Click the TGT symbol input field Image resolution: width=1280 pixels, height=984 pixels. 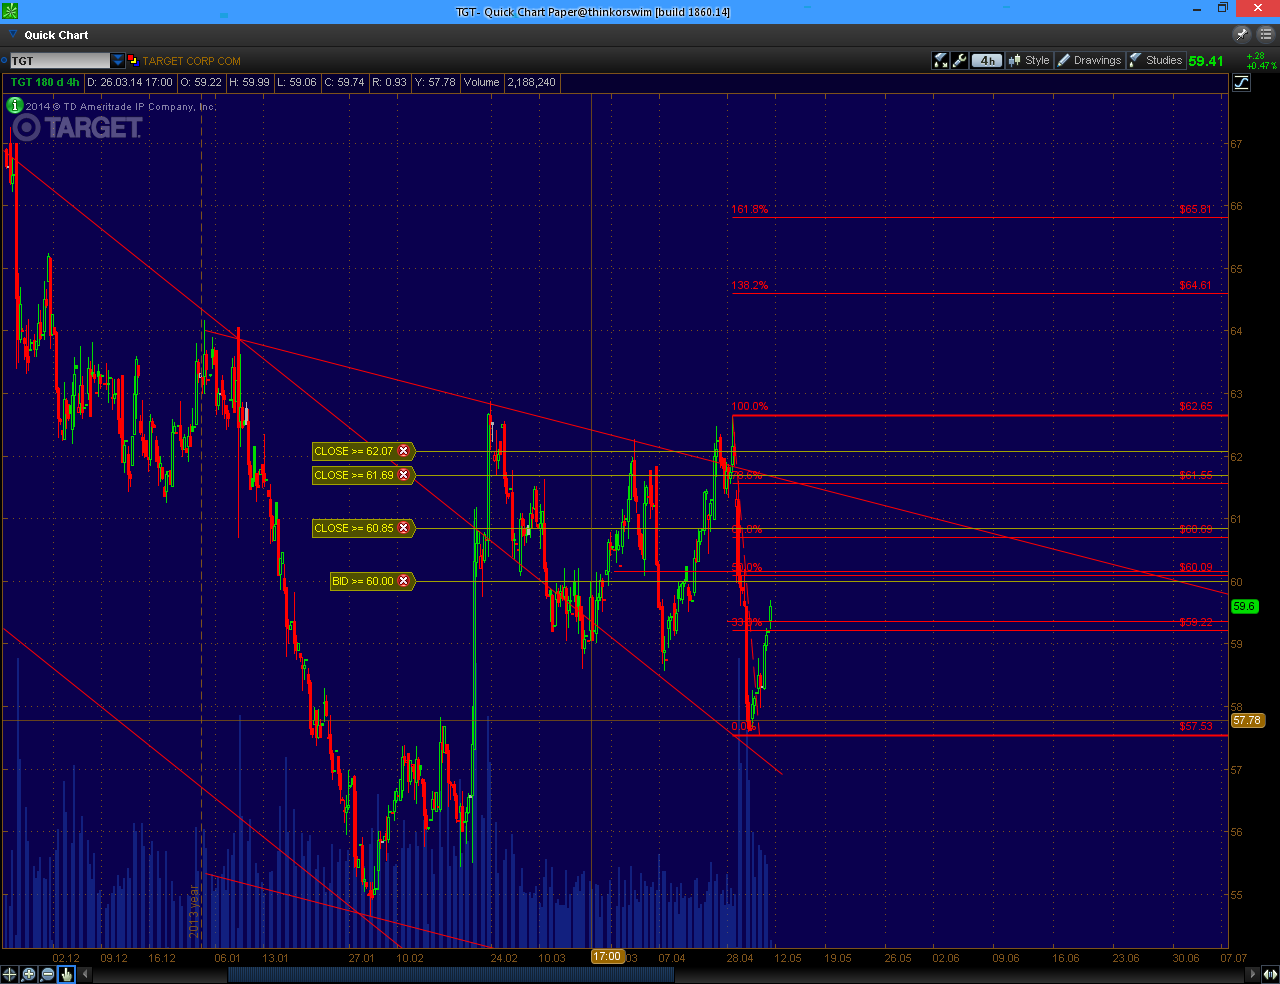coord(60,61)
